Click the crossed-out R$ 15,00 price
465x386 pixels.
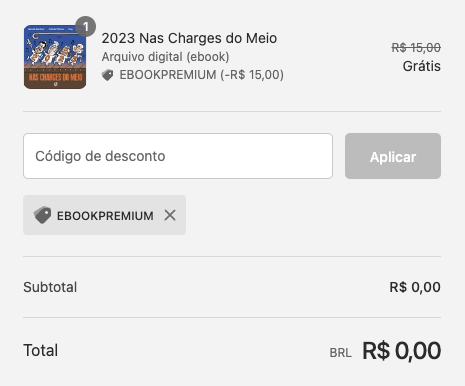click(416, 48)
